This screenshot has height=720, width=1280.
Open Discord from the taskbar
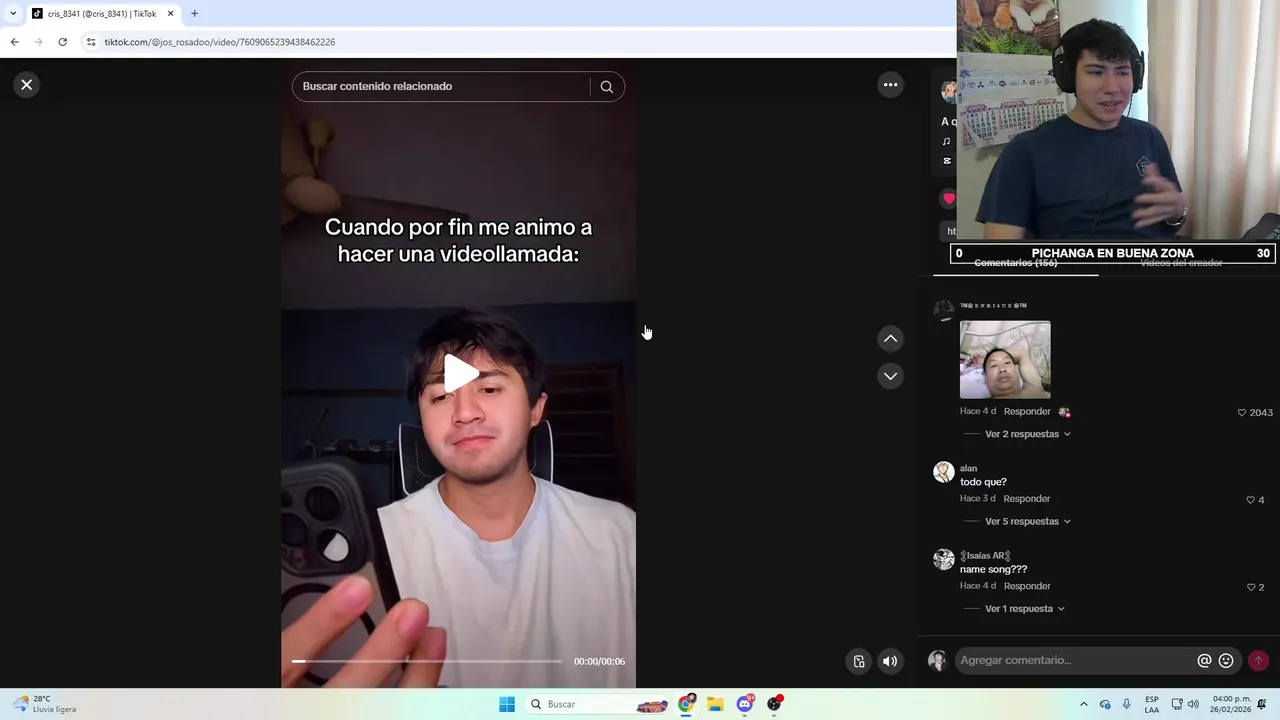pos(745,704)
